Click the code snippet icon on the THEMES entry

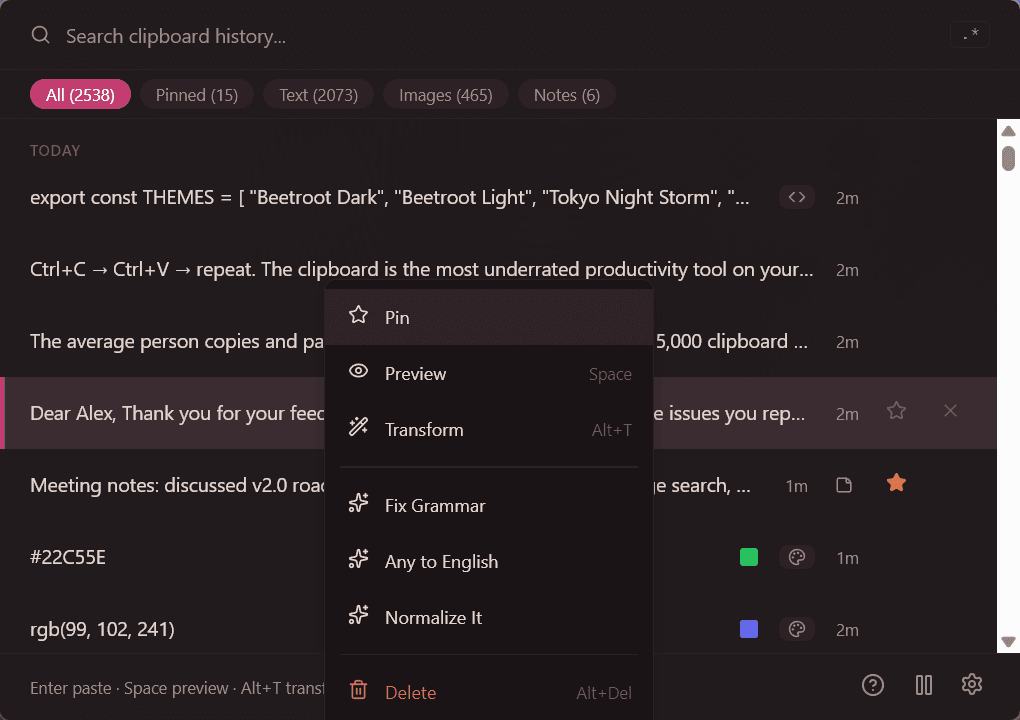(x=797, y=197)
